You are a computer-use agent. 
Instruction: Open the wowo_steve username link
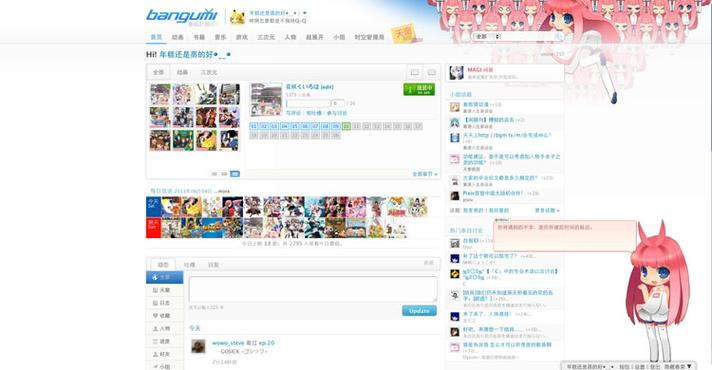coord(228,343)
